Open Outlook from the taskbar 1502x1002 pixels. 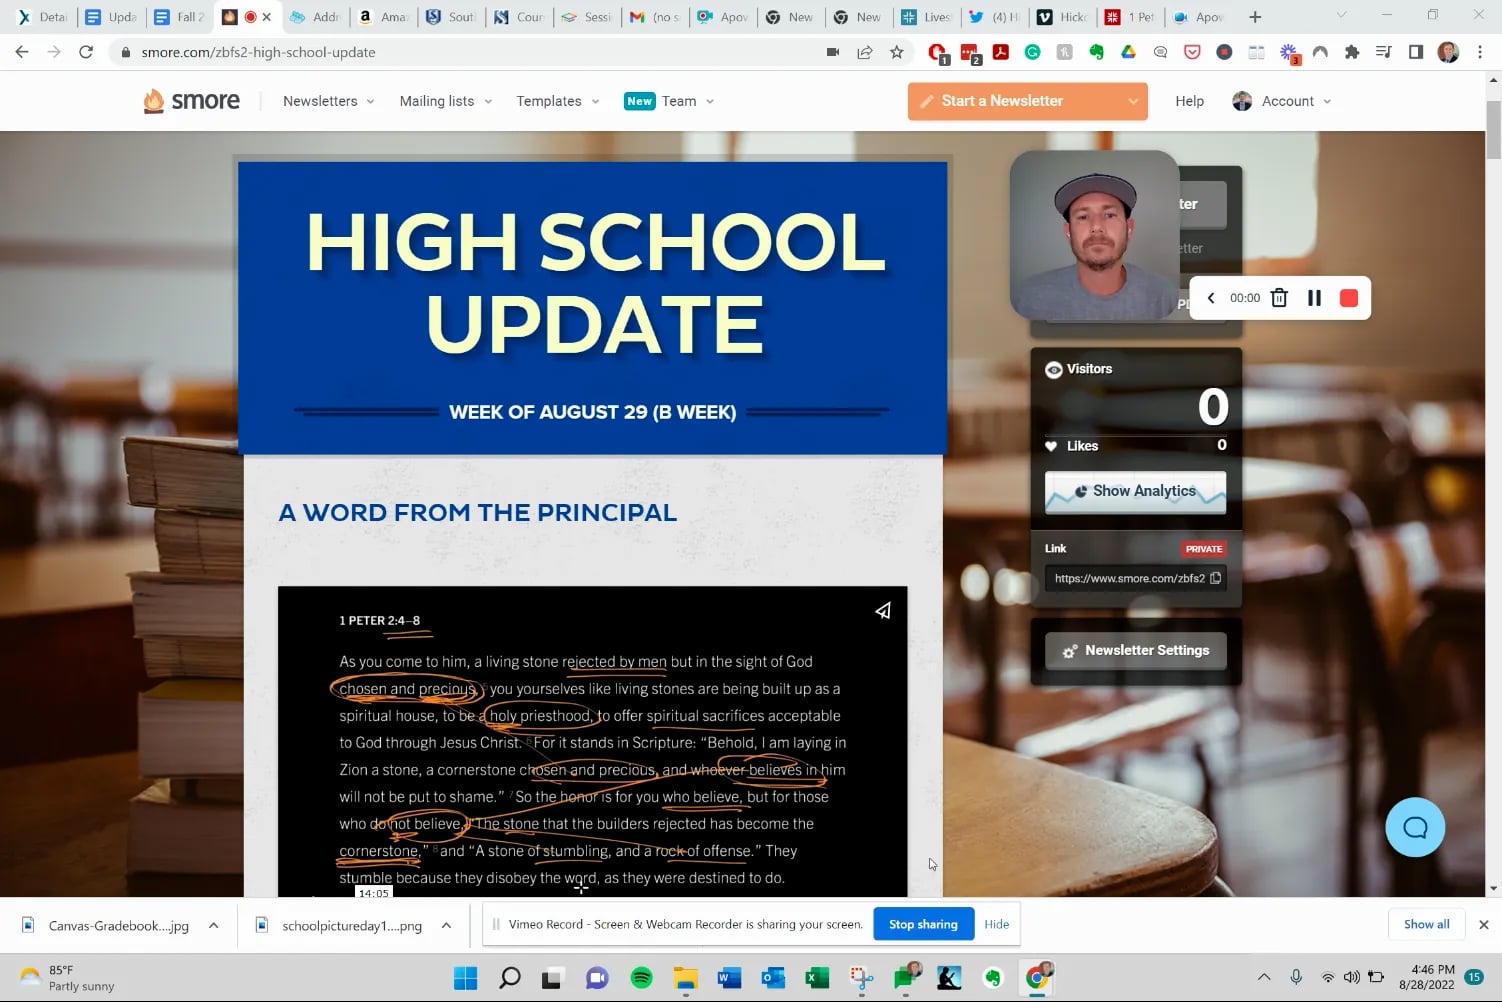pos(773,977)
